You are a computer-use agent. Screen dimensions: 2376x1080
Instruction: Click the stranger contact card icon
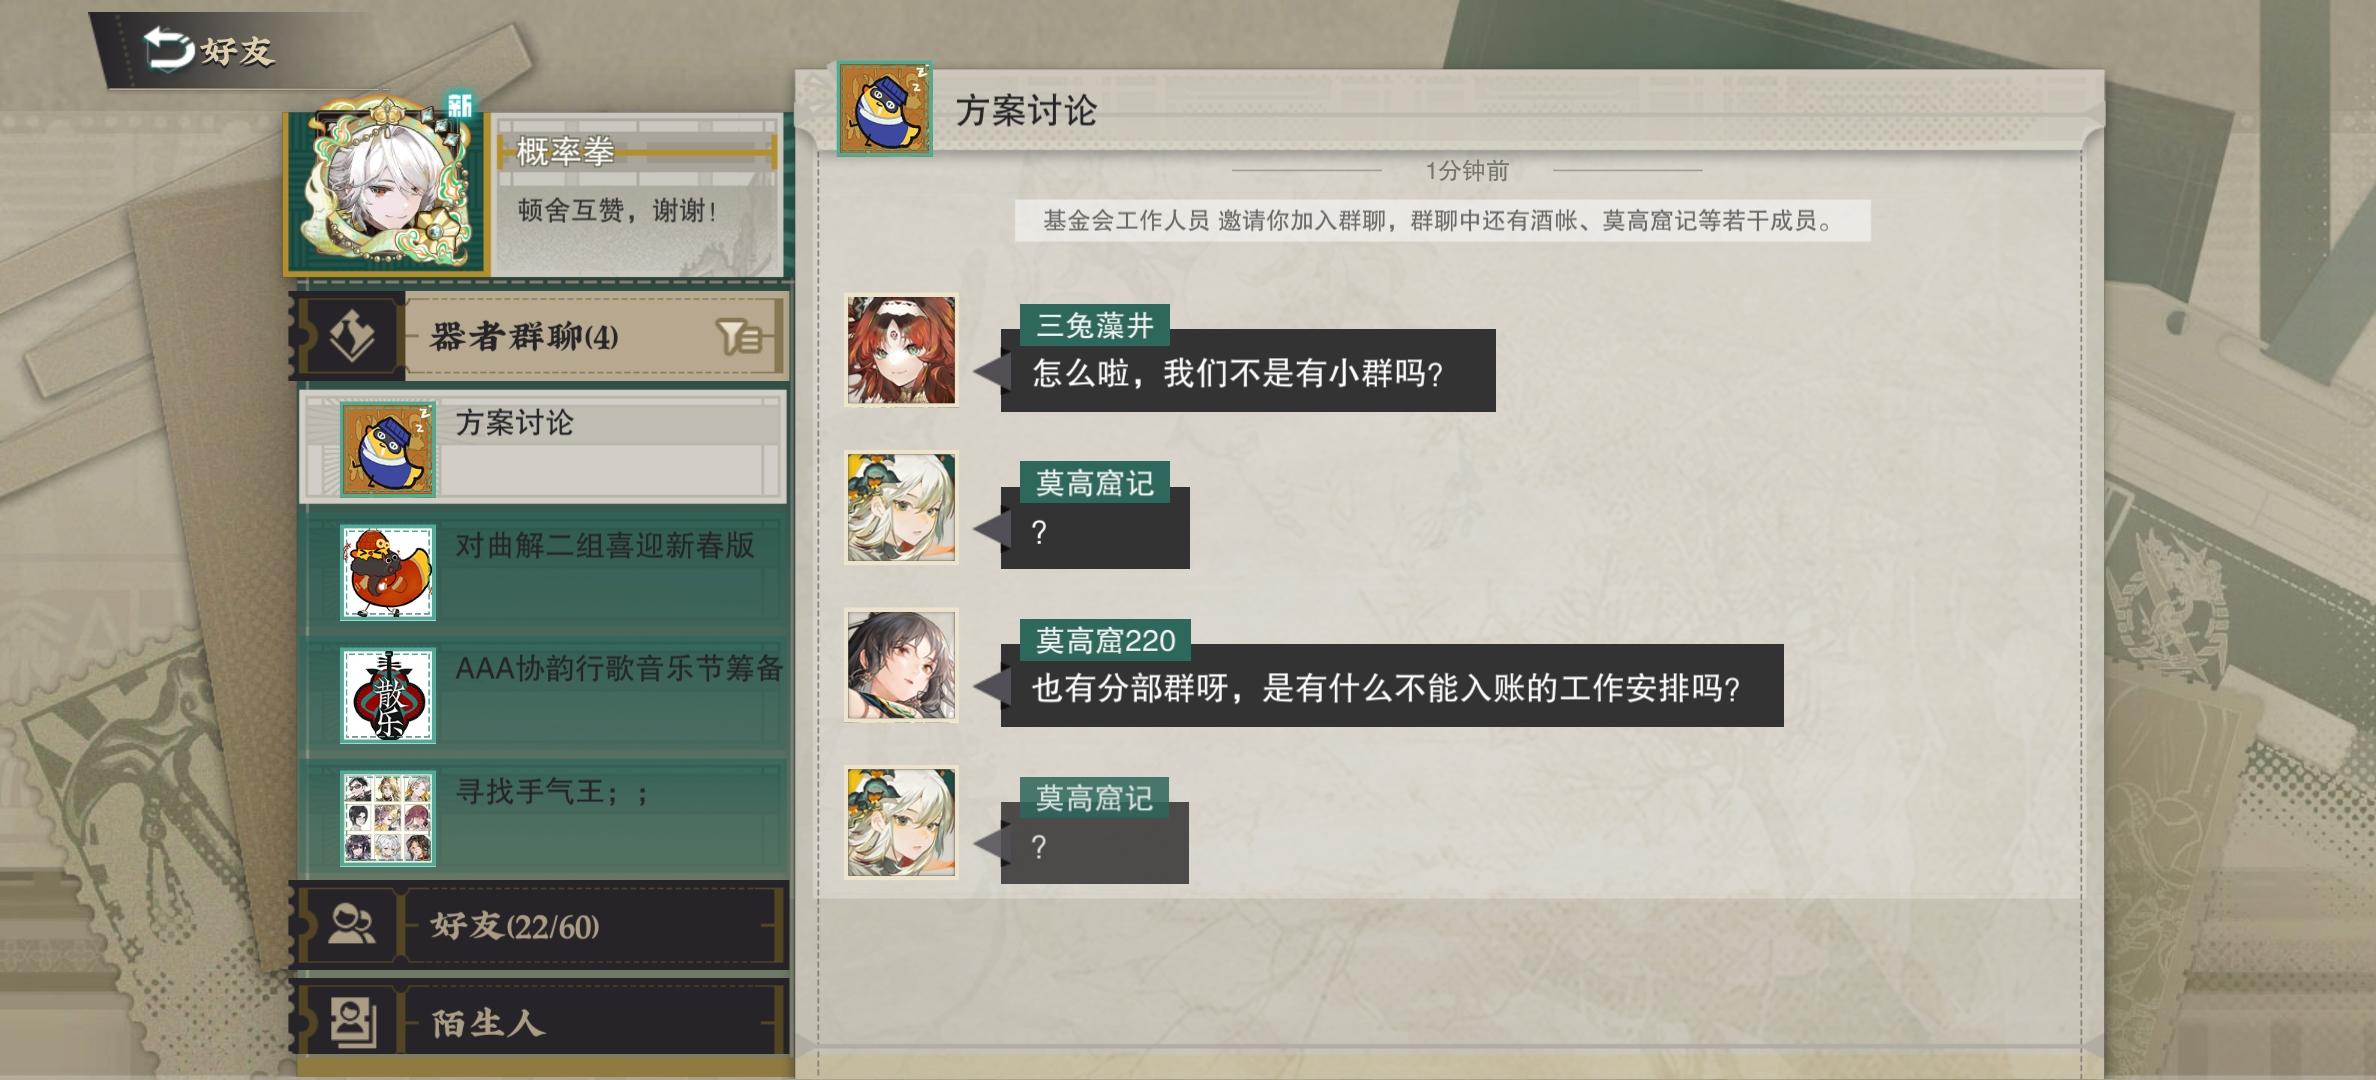[352, 1022]
